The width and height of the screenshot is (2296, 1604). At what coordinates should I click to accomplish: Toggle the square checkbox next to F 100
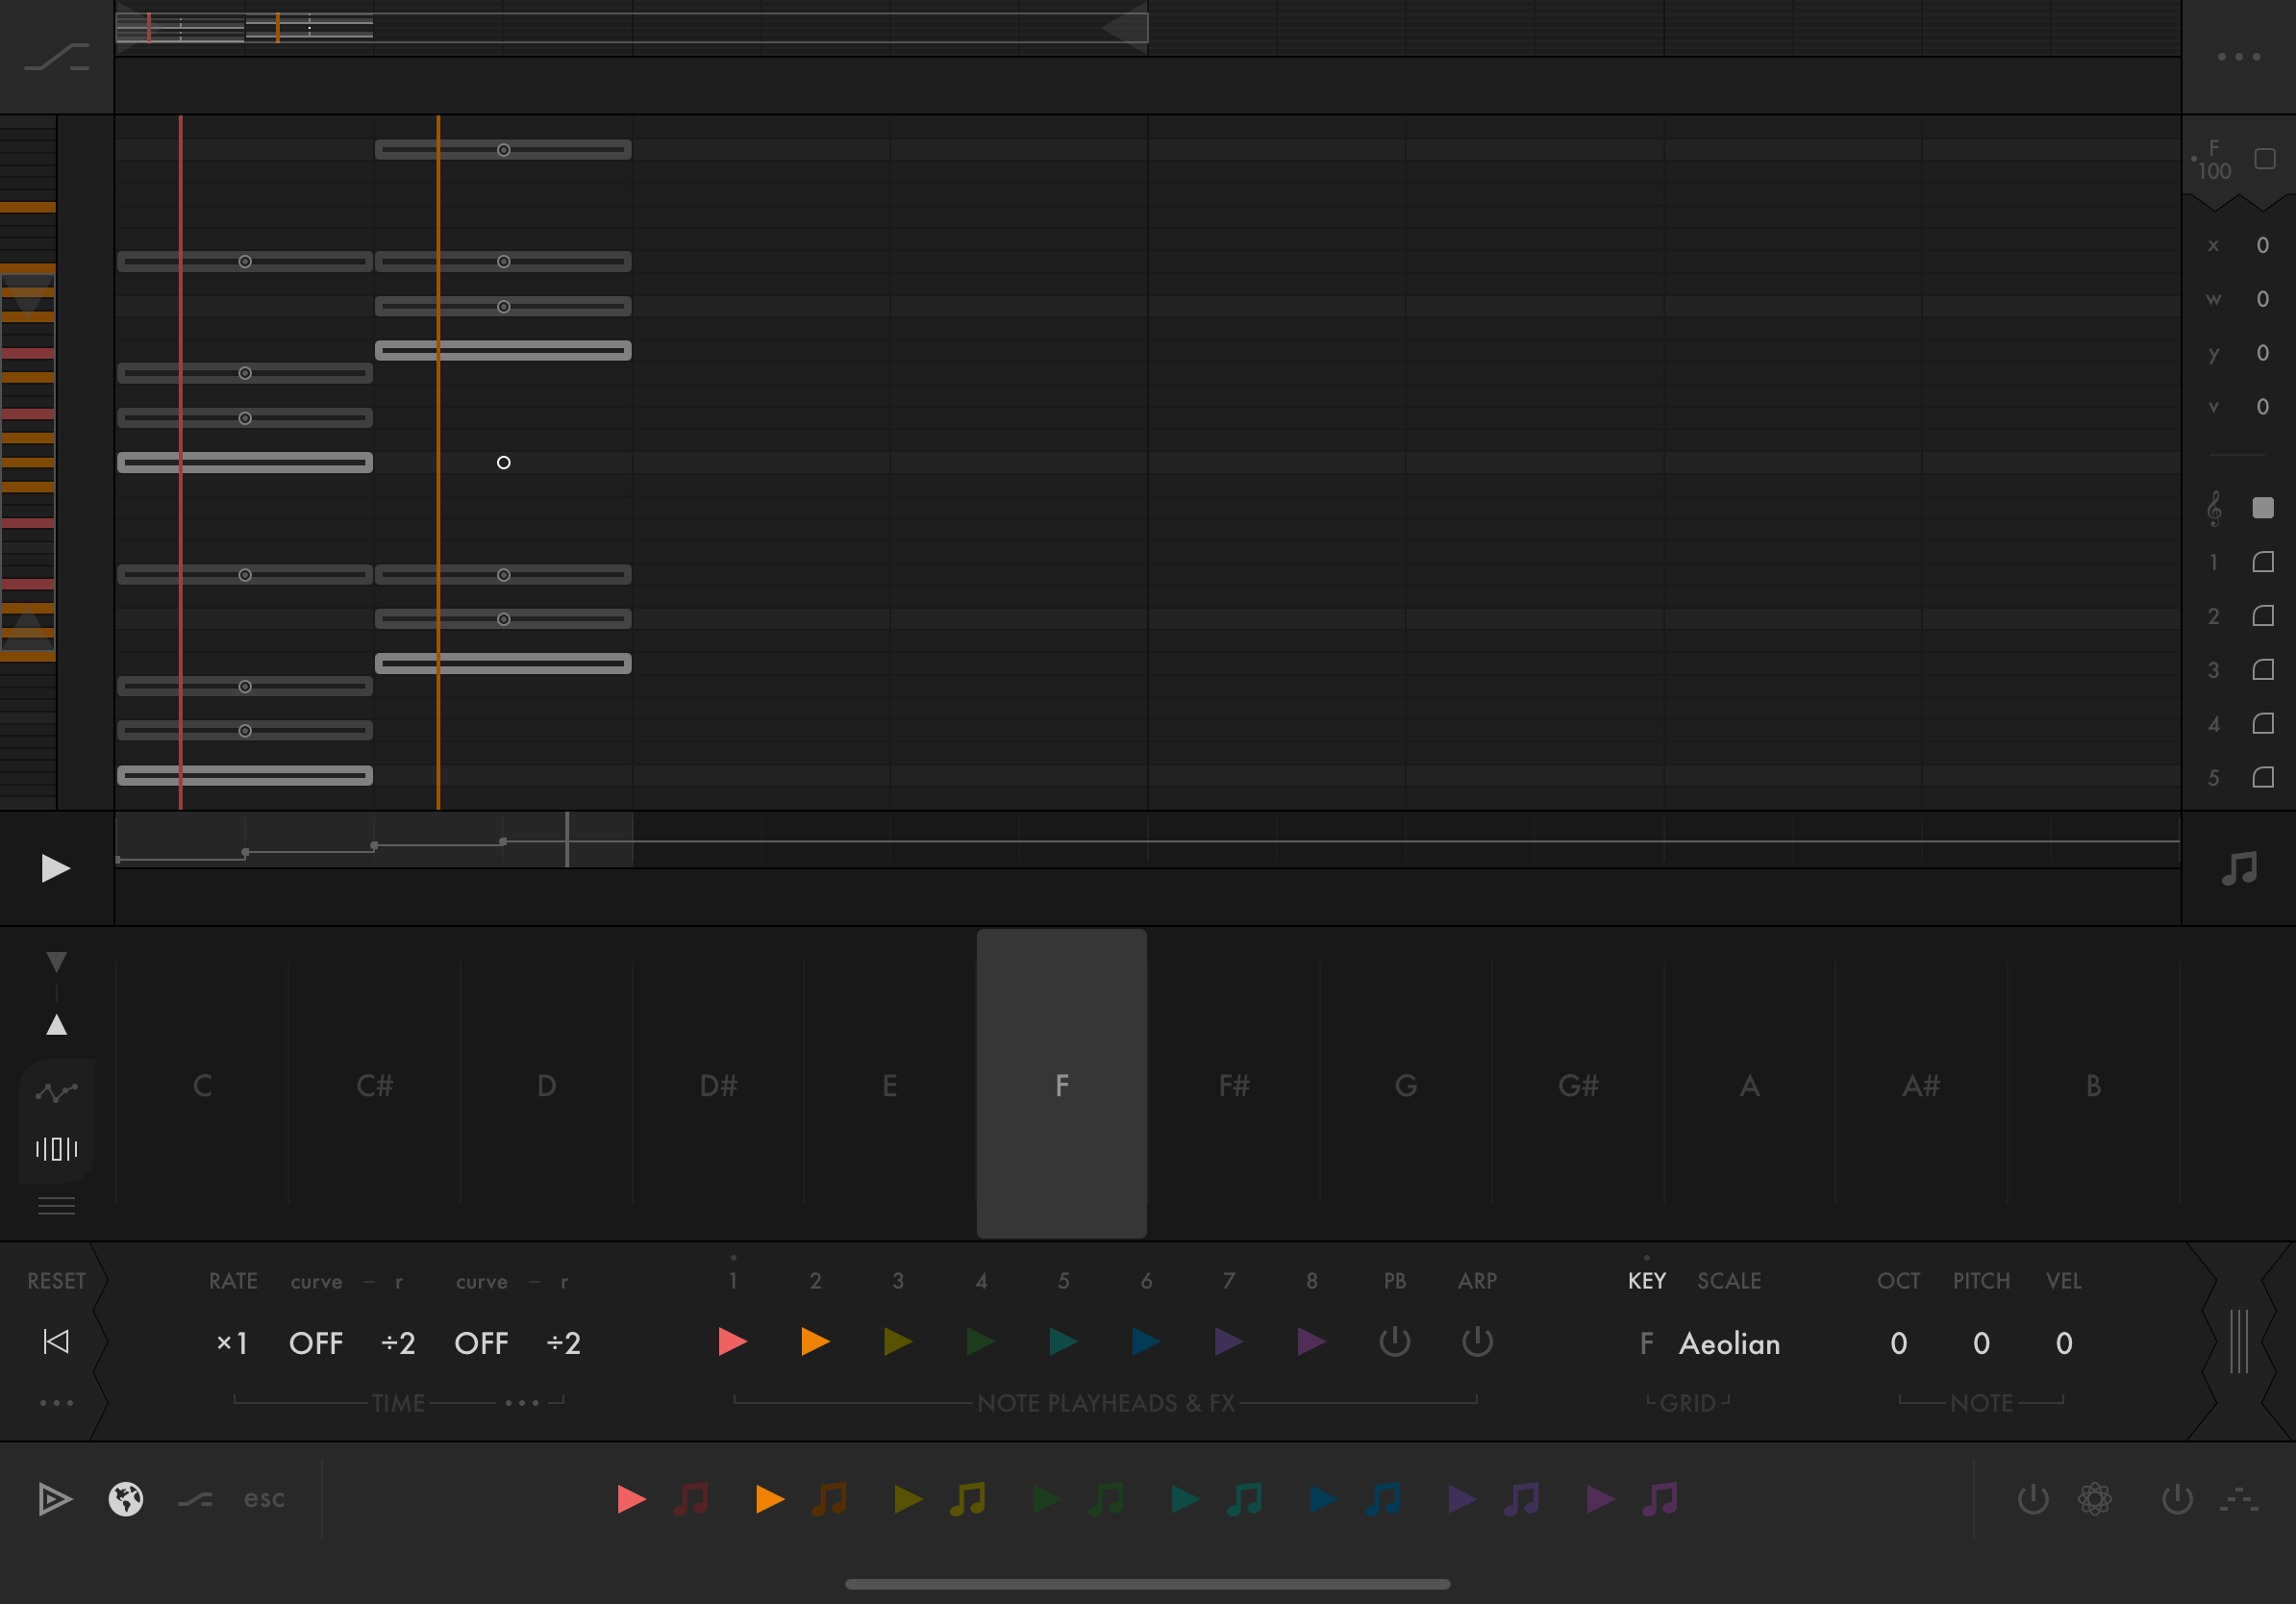tap(2265, 159)
